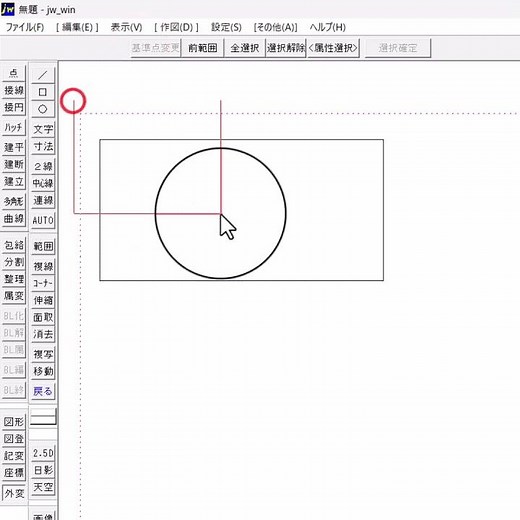Image resolution: width=520 pixels, height=520 pixels.
Task: Activate the 複写 copy tool
Action: 43,354
